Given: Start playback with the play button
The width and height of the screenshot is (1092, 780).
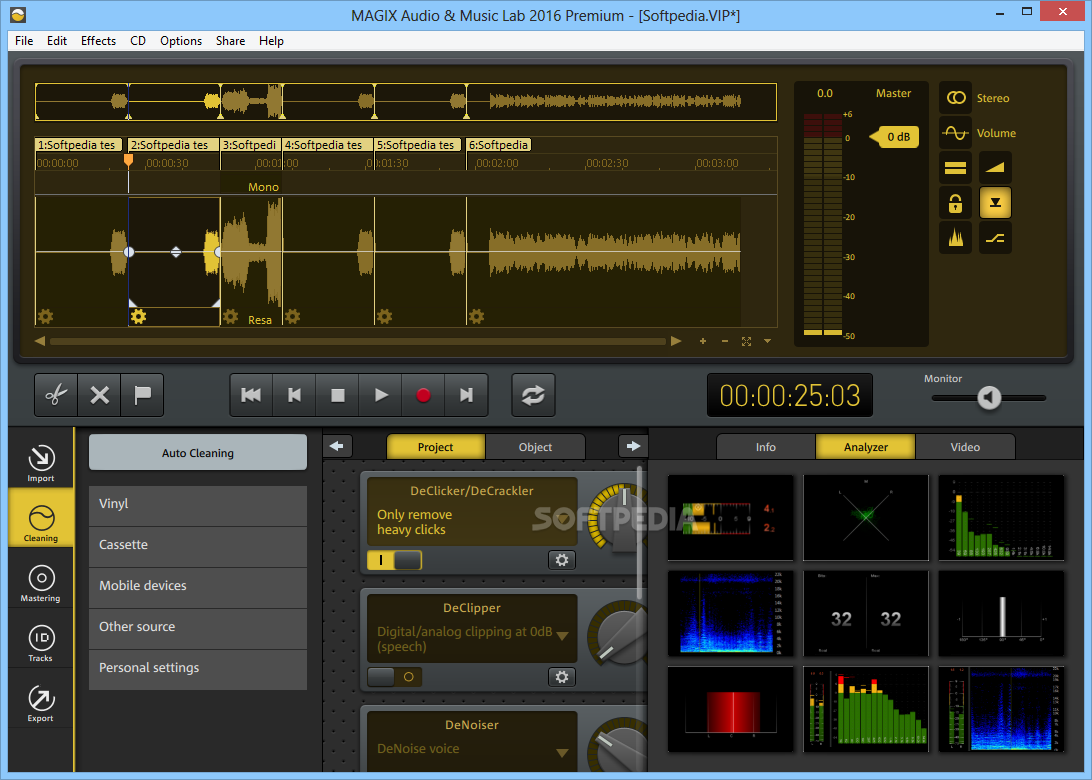Looking at the screenshot, I should tap(381, 395).
